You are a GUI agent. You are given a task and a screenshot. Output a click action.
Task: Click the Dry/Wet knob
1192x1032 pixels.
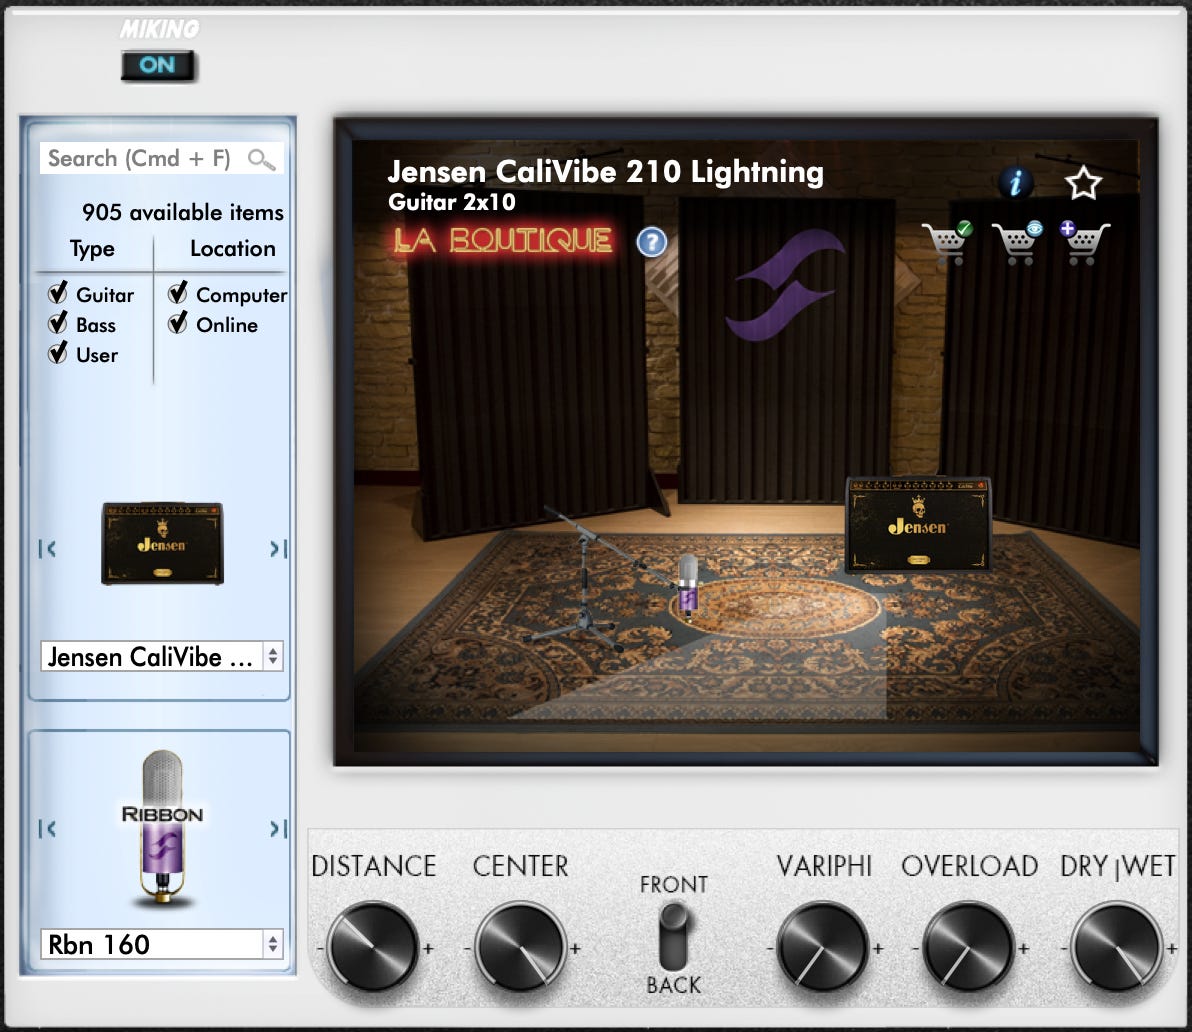(x=1116, y=947)
